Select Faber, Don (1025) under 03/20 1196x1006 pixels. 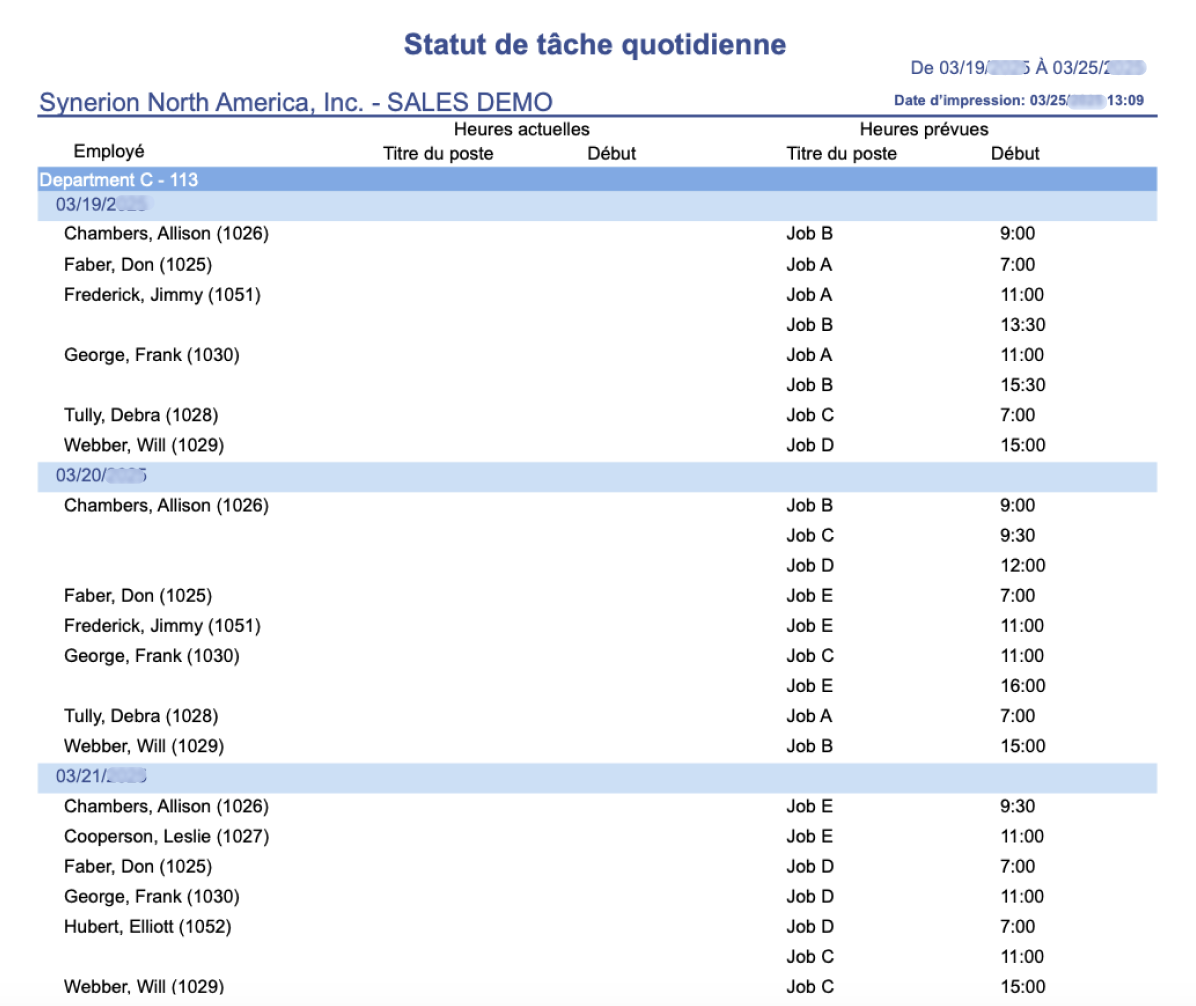(x=138, y=596)
